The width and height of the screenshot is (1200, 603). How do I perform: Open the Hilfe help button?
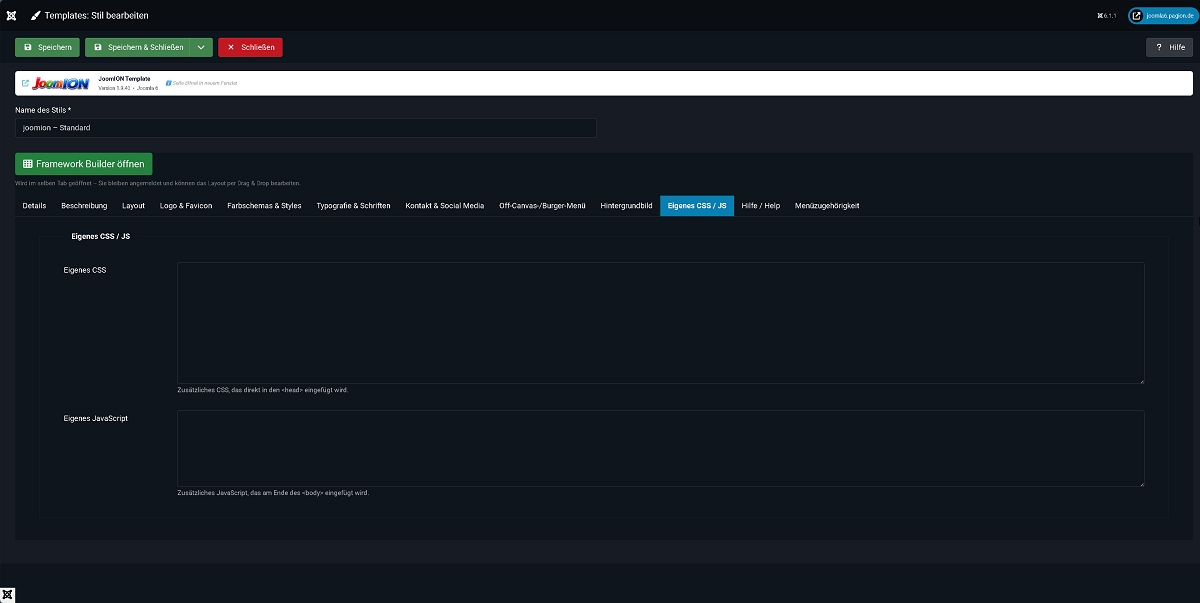click(x=1169, y=47)
